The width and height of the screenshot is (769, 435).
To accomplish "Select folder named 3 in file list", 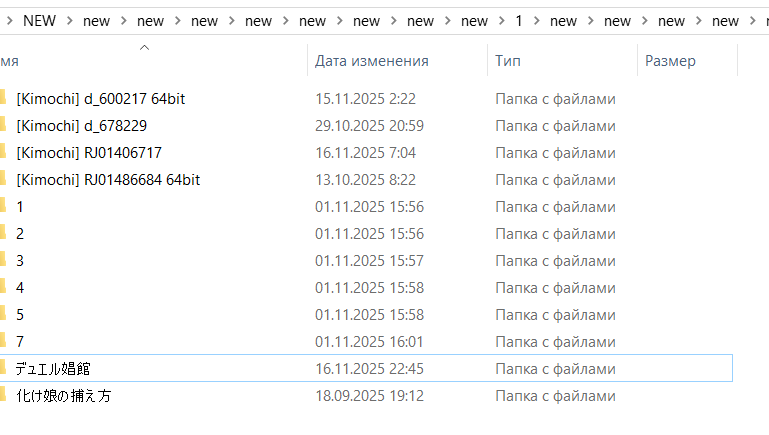I will [x=20, y=261].
